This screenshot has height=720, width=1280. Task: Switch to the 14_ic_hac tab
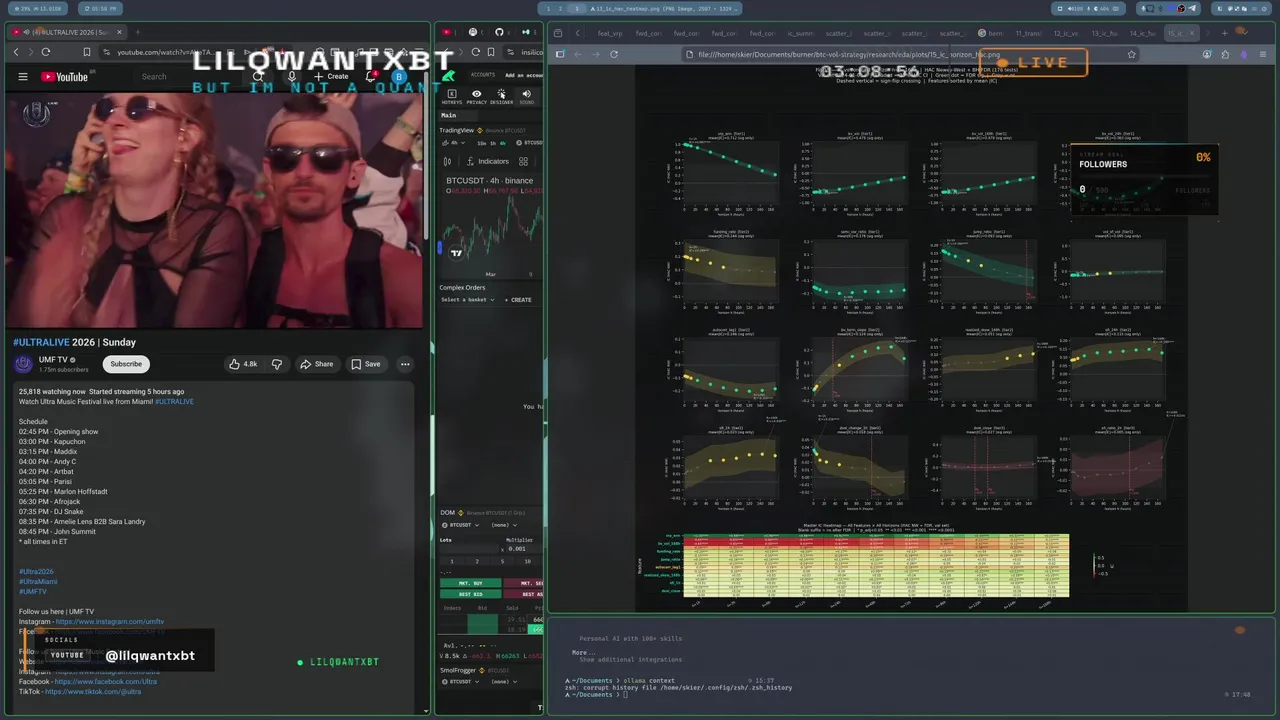coord(1143,33)
